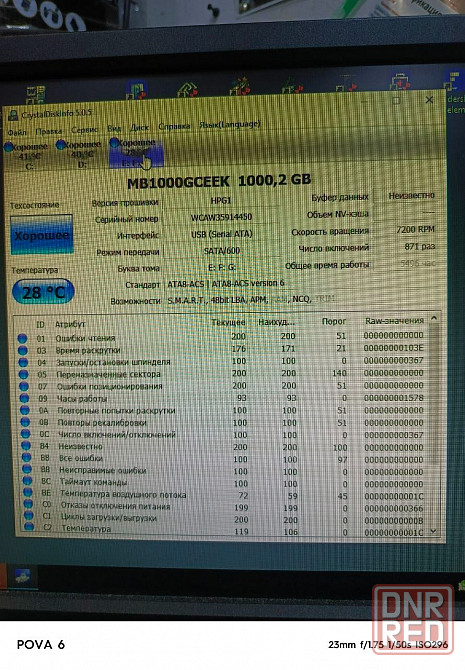Open the Язык(Language) menu

pyautogui.click(x=230, y=124)
